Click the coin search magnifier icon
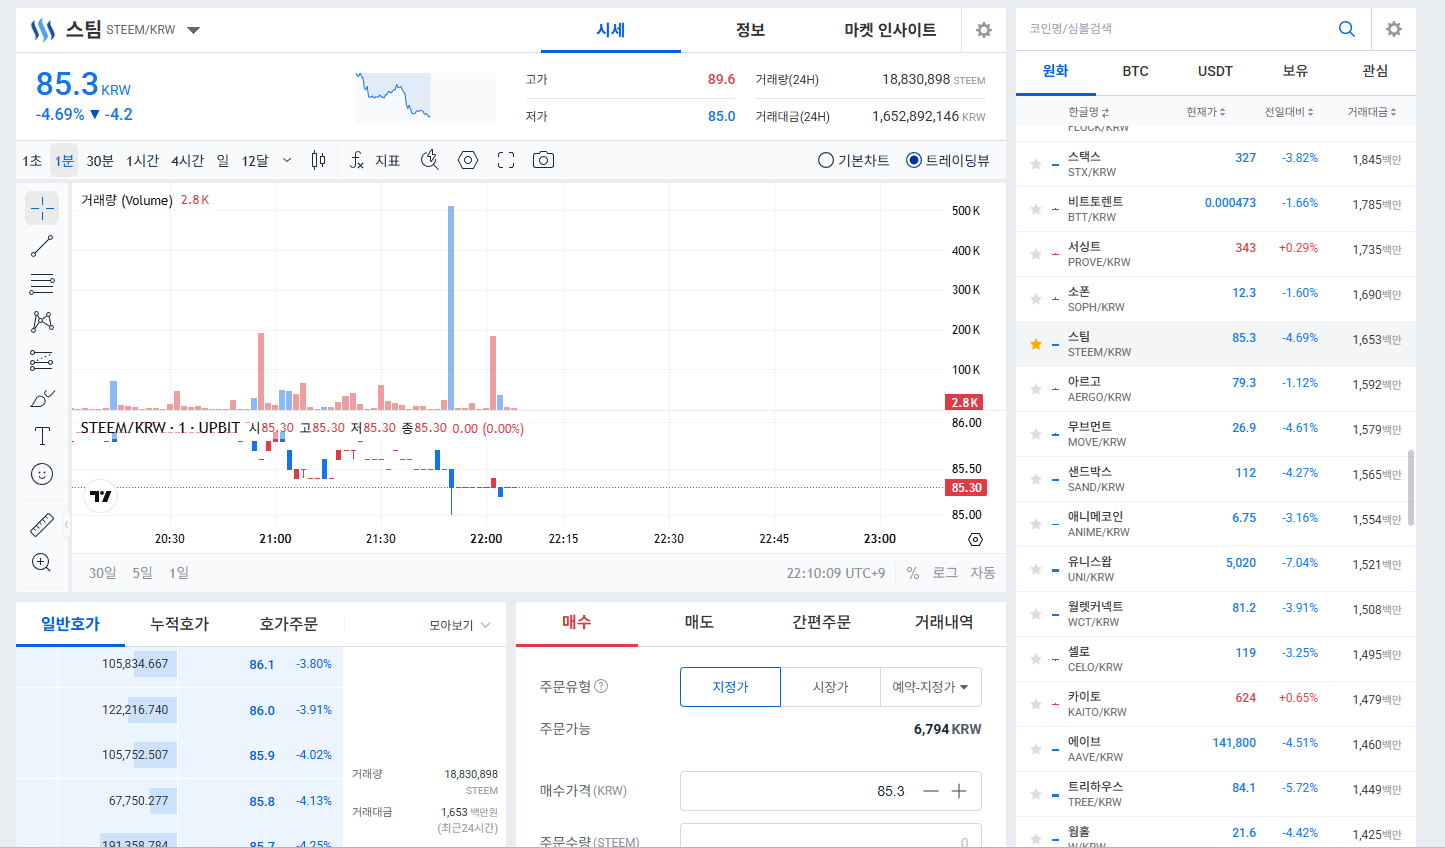The height and width of the screenshot is (848, 1445). pyautogui.click(x=1347, y=29)
